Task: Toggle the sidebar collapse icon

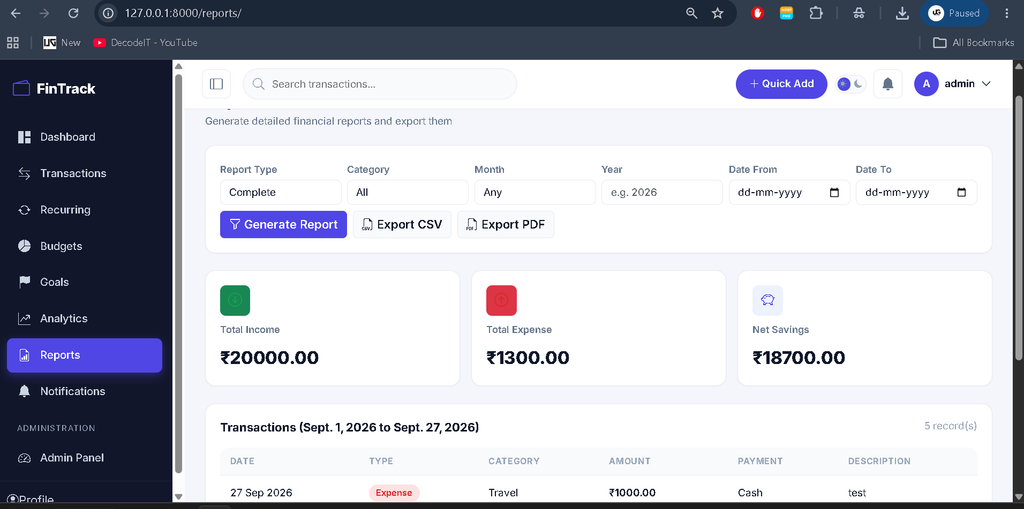Action: coord(216,84)
